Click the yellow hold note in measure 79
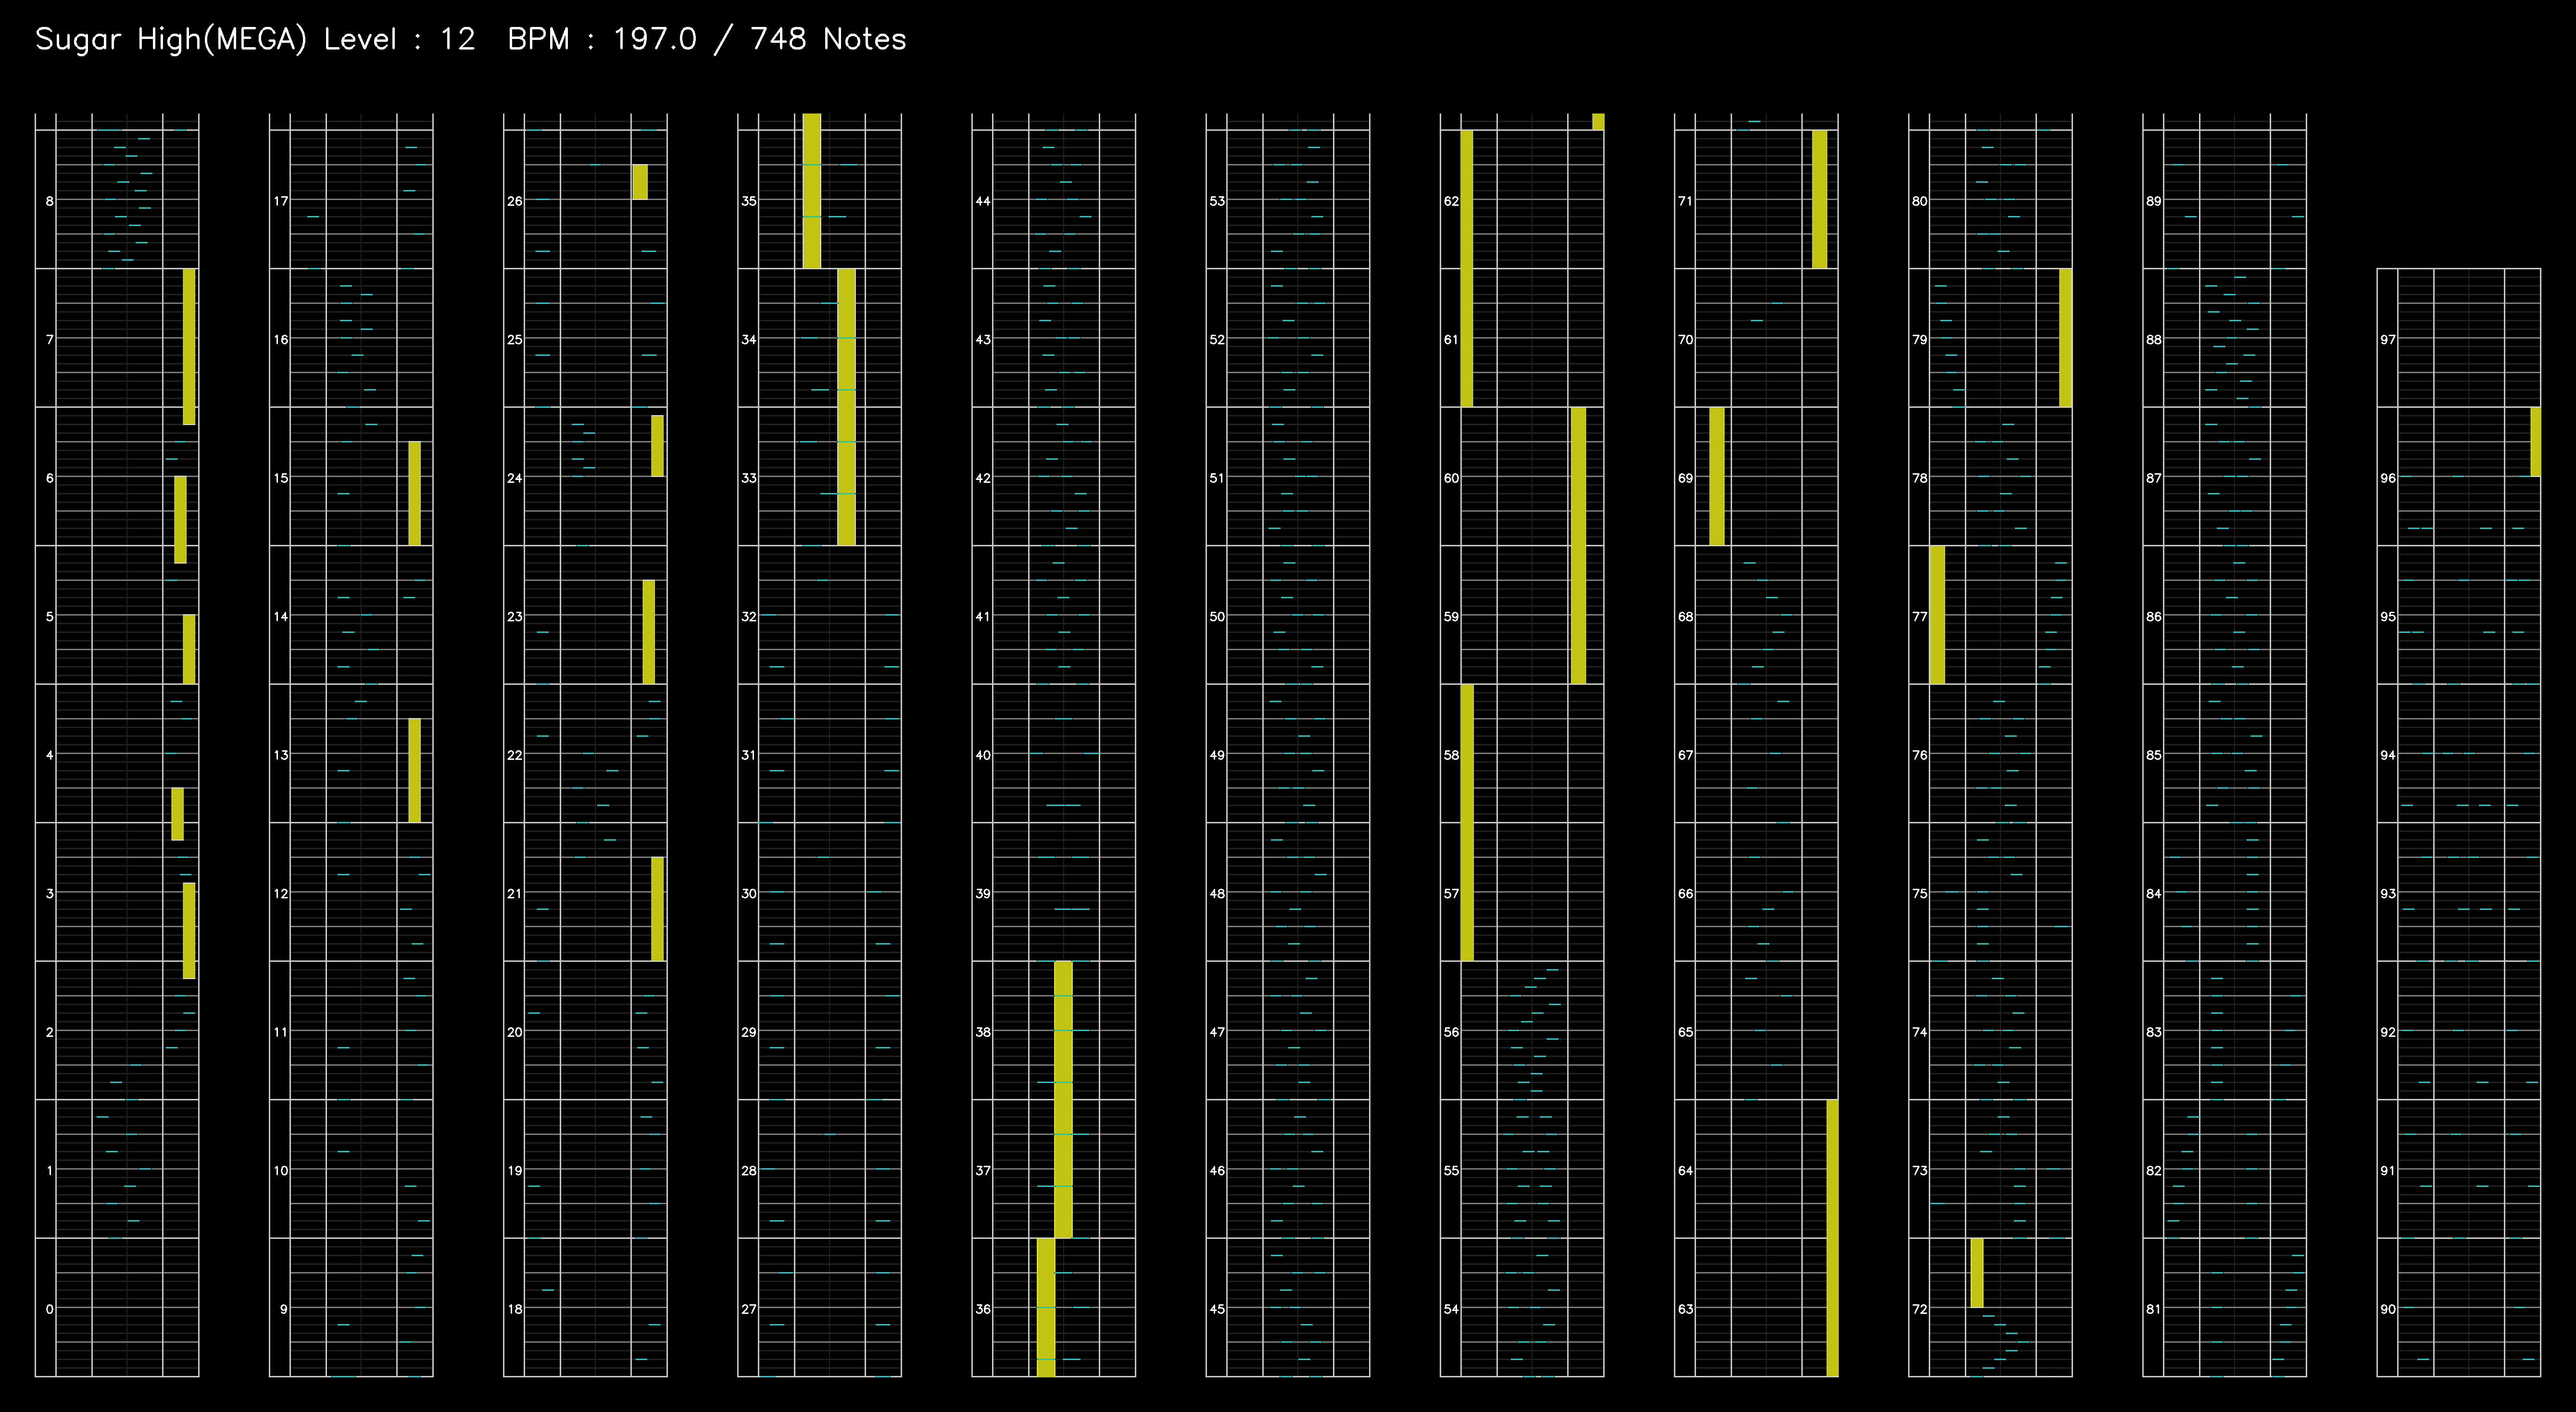This screenshot has width=2576, height=1412. coord(2066,338)
